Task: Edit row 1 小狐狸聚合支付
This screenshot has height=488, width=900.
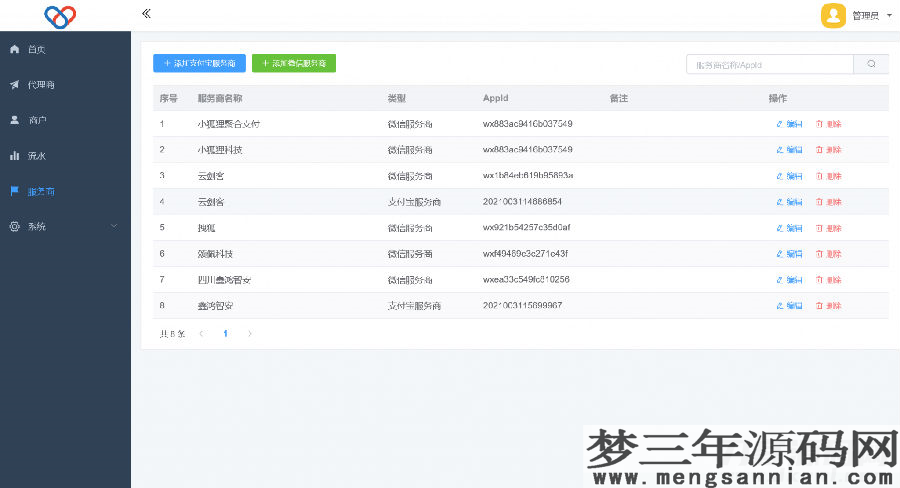Action: point(789,124)
